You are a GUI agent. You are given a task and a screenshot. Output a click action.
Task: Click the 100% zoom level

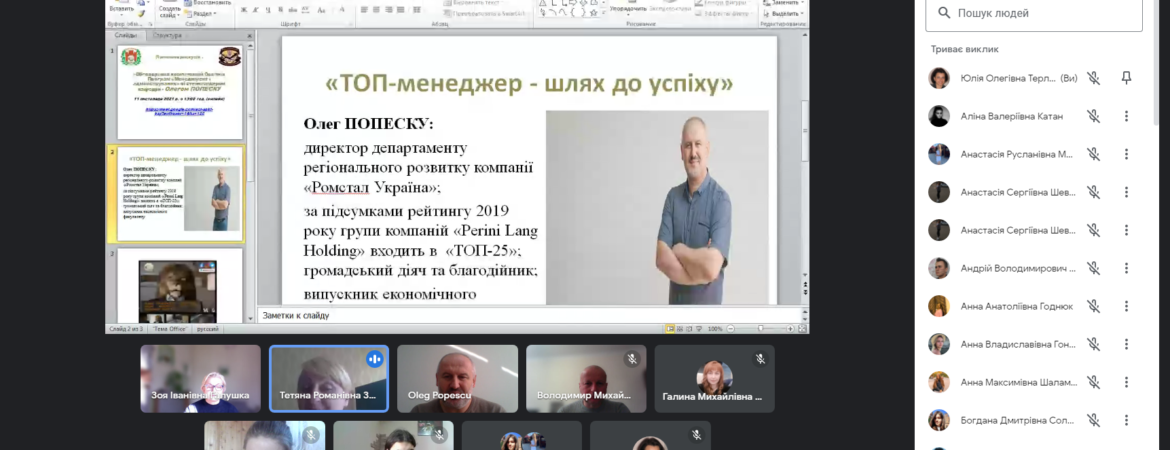click(x=715, y=328)
